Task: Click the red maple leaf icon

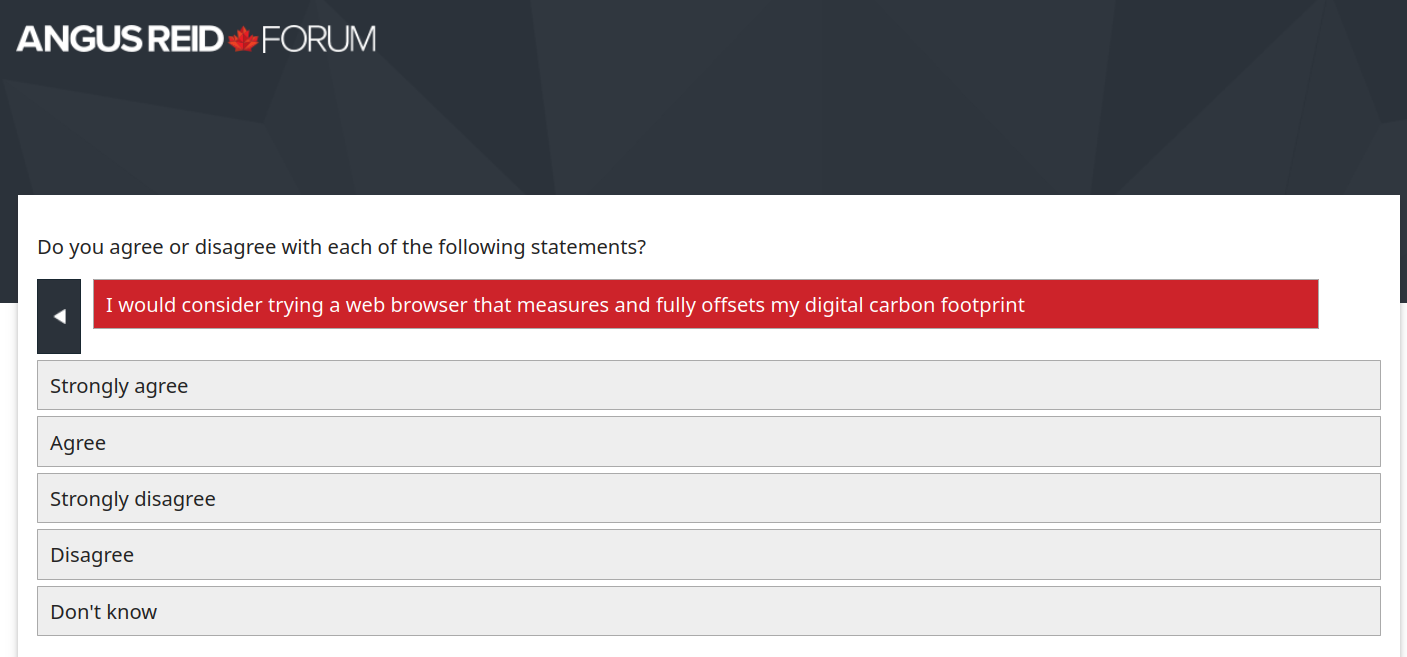Action: pyautogui.click(x=243, y=40)
